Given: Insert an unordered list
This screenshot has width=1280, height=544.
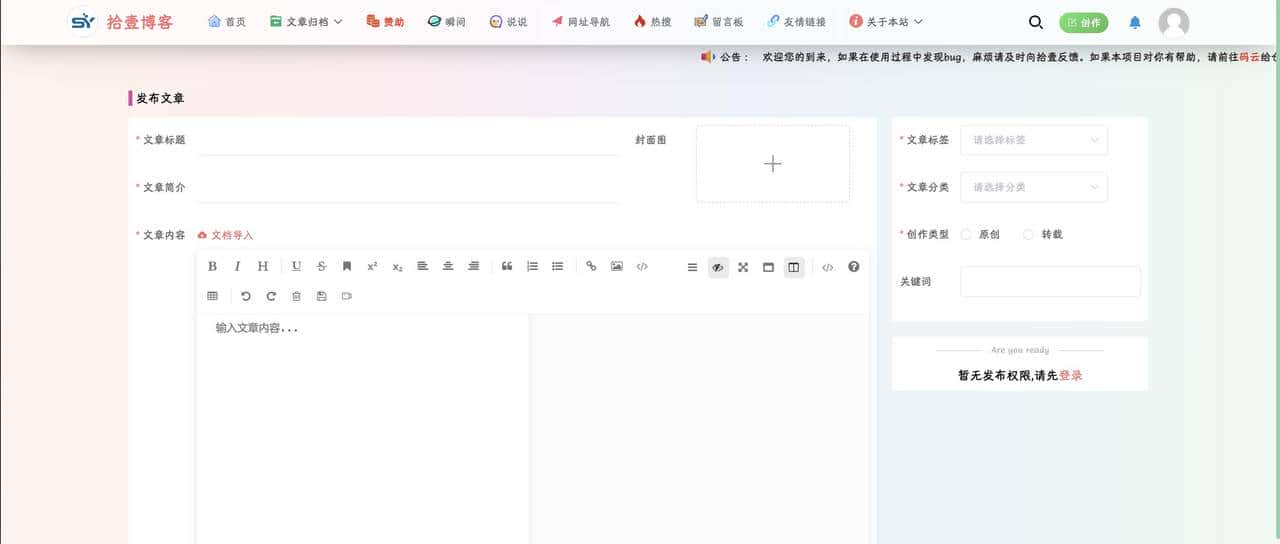Looking at the screenshot, I should [558, 267].
